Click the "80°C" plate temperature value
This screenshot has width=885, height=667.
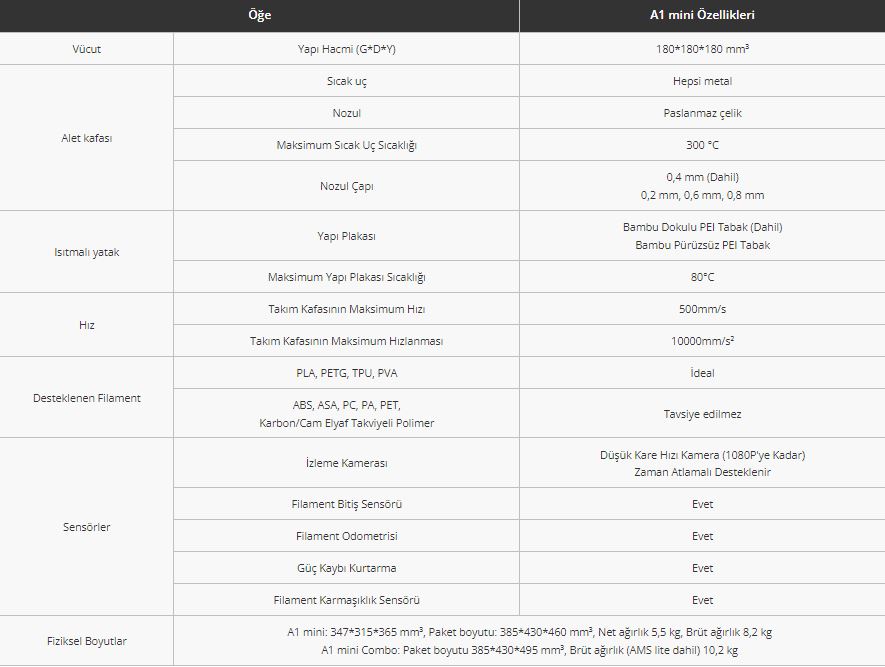point(702,277)
